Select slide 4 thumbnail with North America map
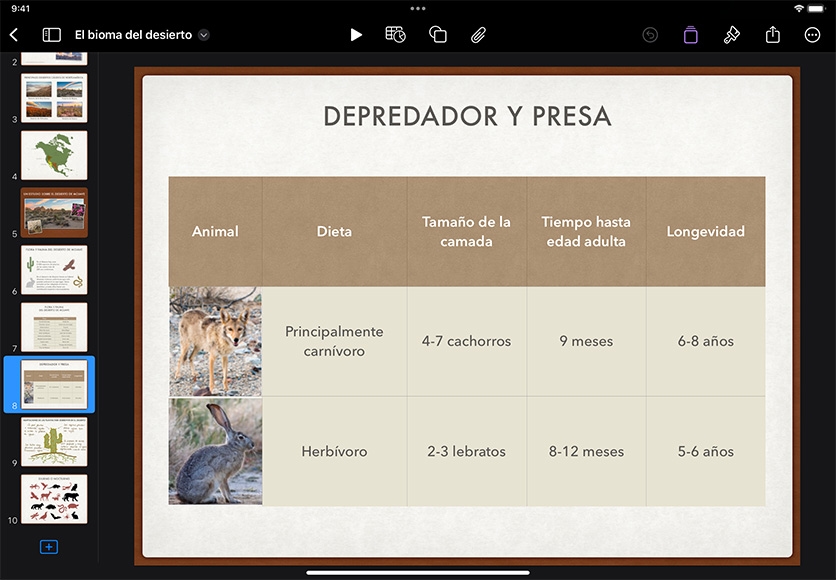Screen dimensions: 836x580 point(54,155)
